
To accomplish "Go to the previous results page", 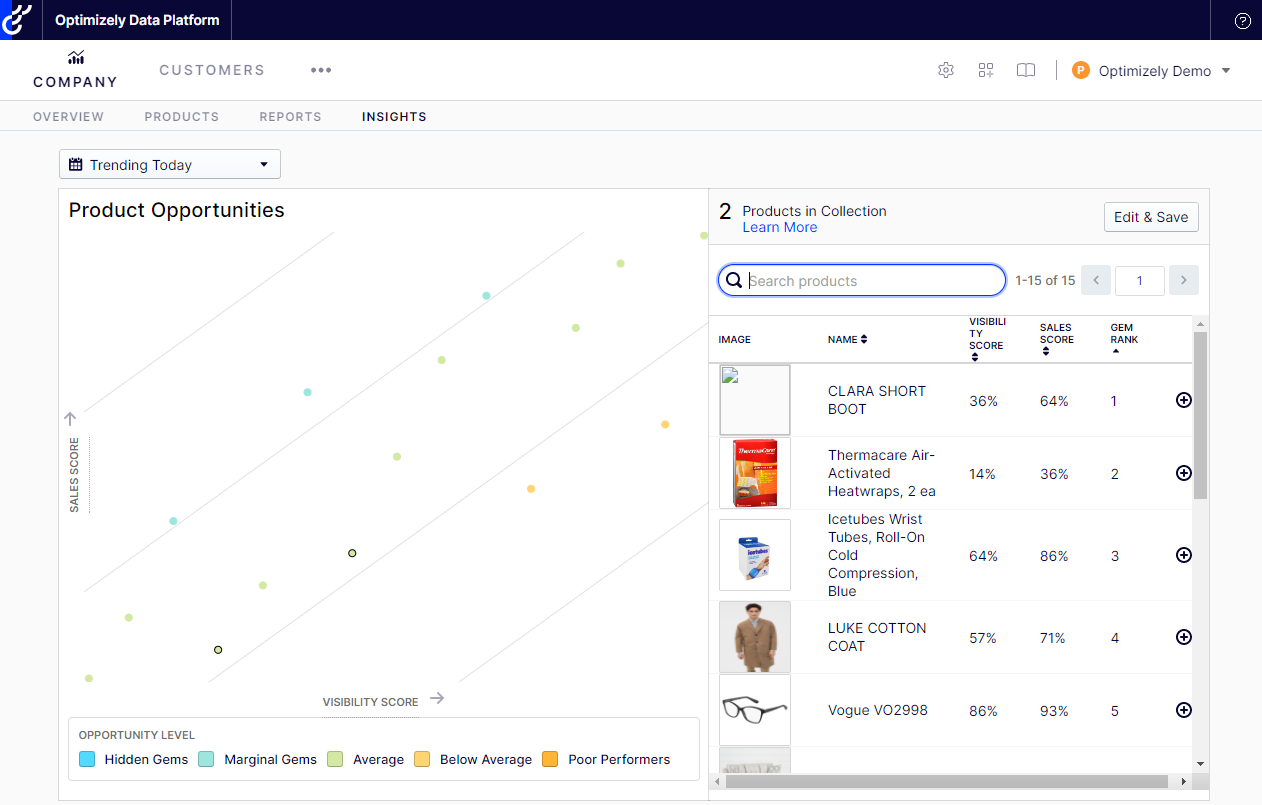I will click(1096, 281).
